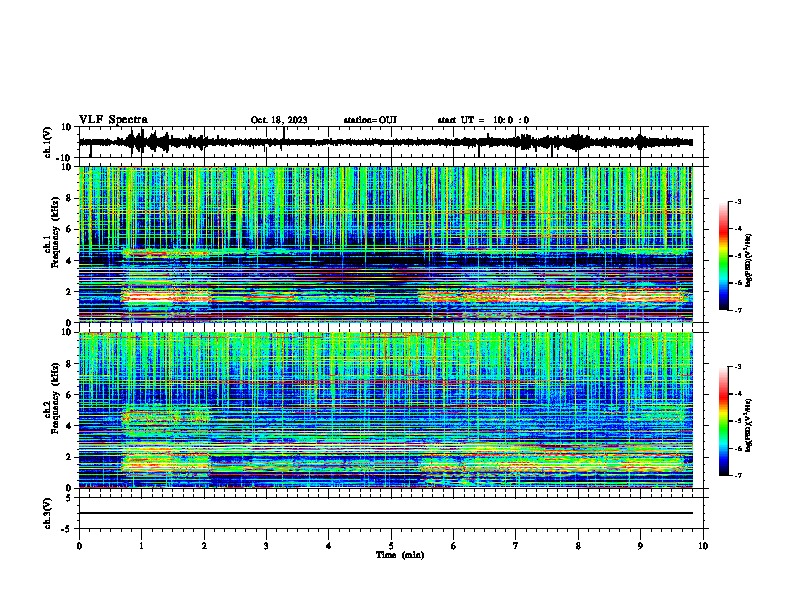
Task: Click the 'ch.3(V)' axis label
Action: (48, 513)
